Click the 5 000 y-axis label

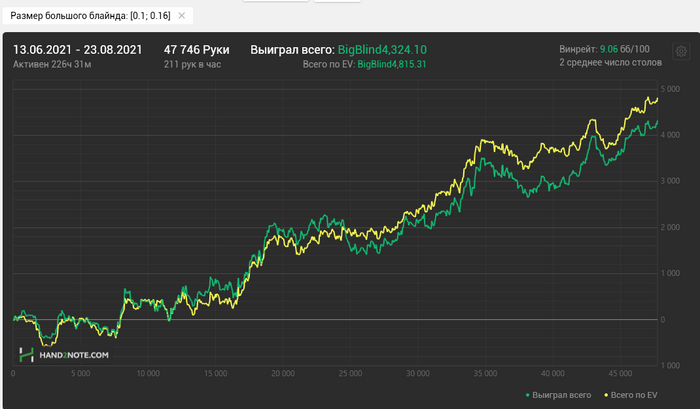tap(671, 89)
